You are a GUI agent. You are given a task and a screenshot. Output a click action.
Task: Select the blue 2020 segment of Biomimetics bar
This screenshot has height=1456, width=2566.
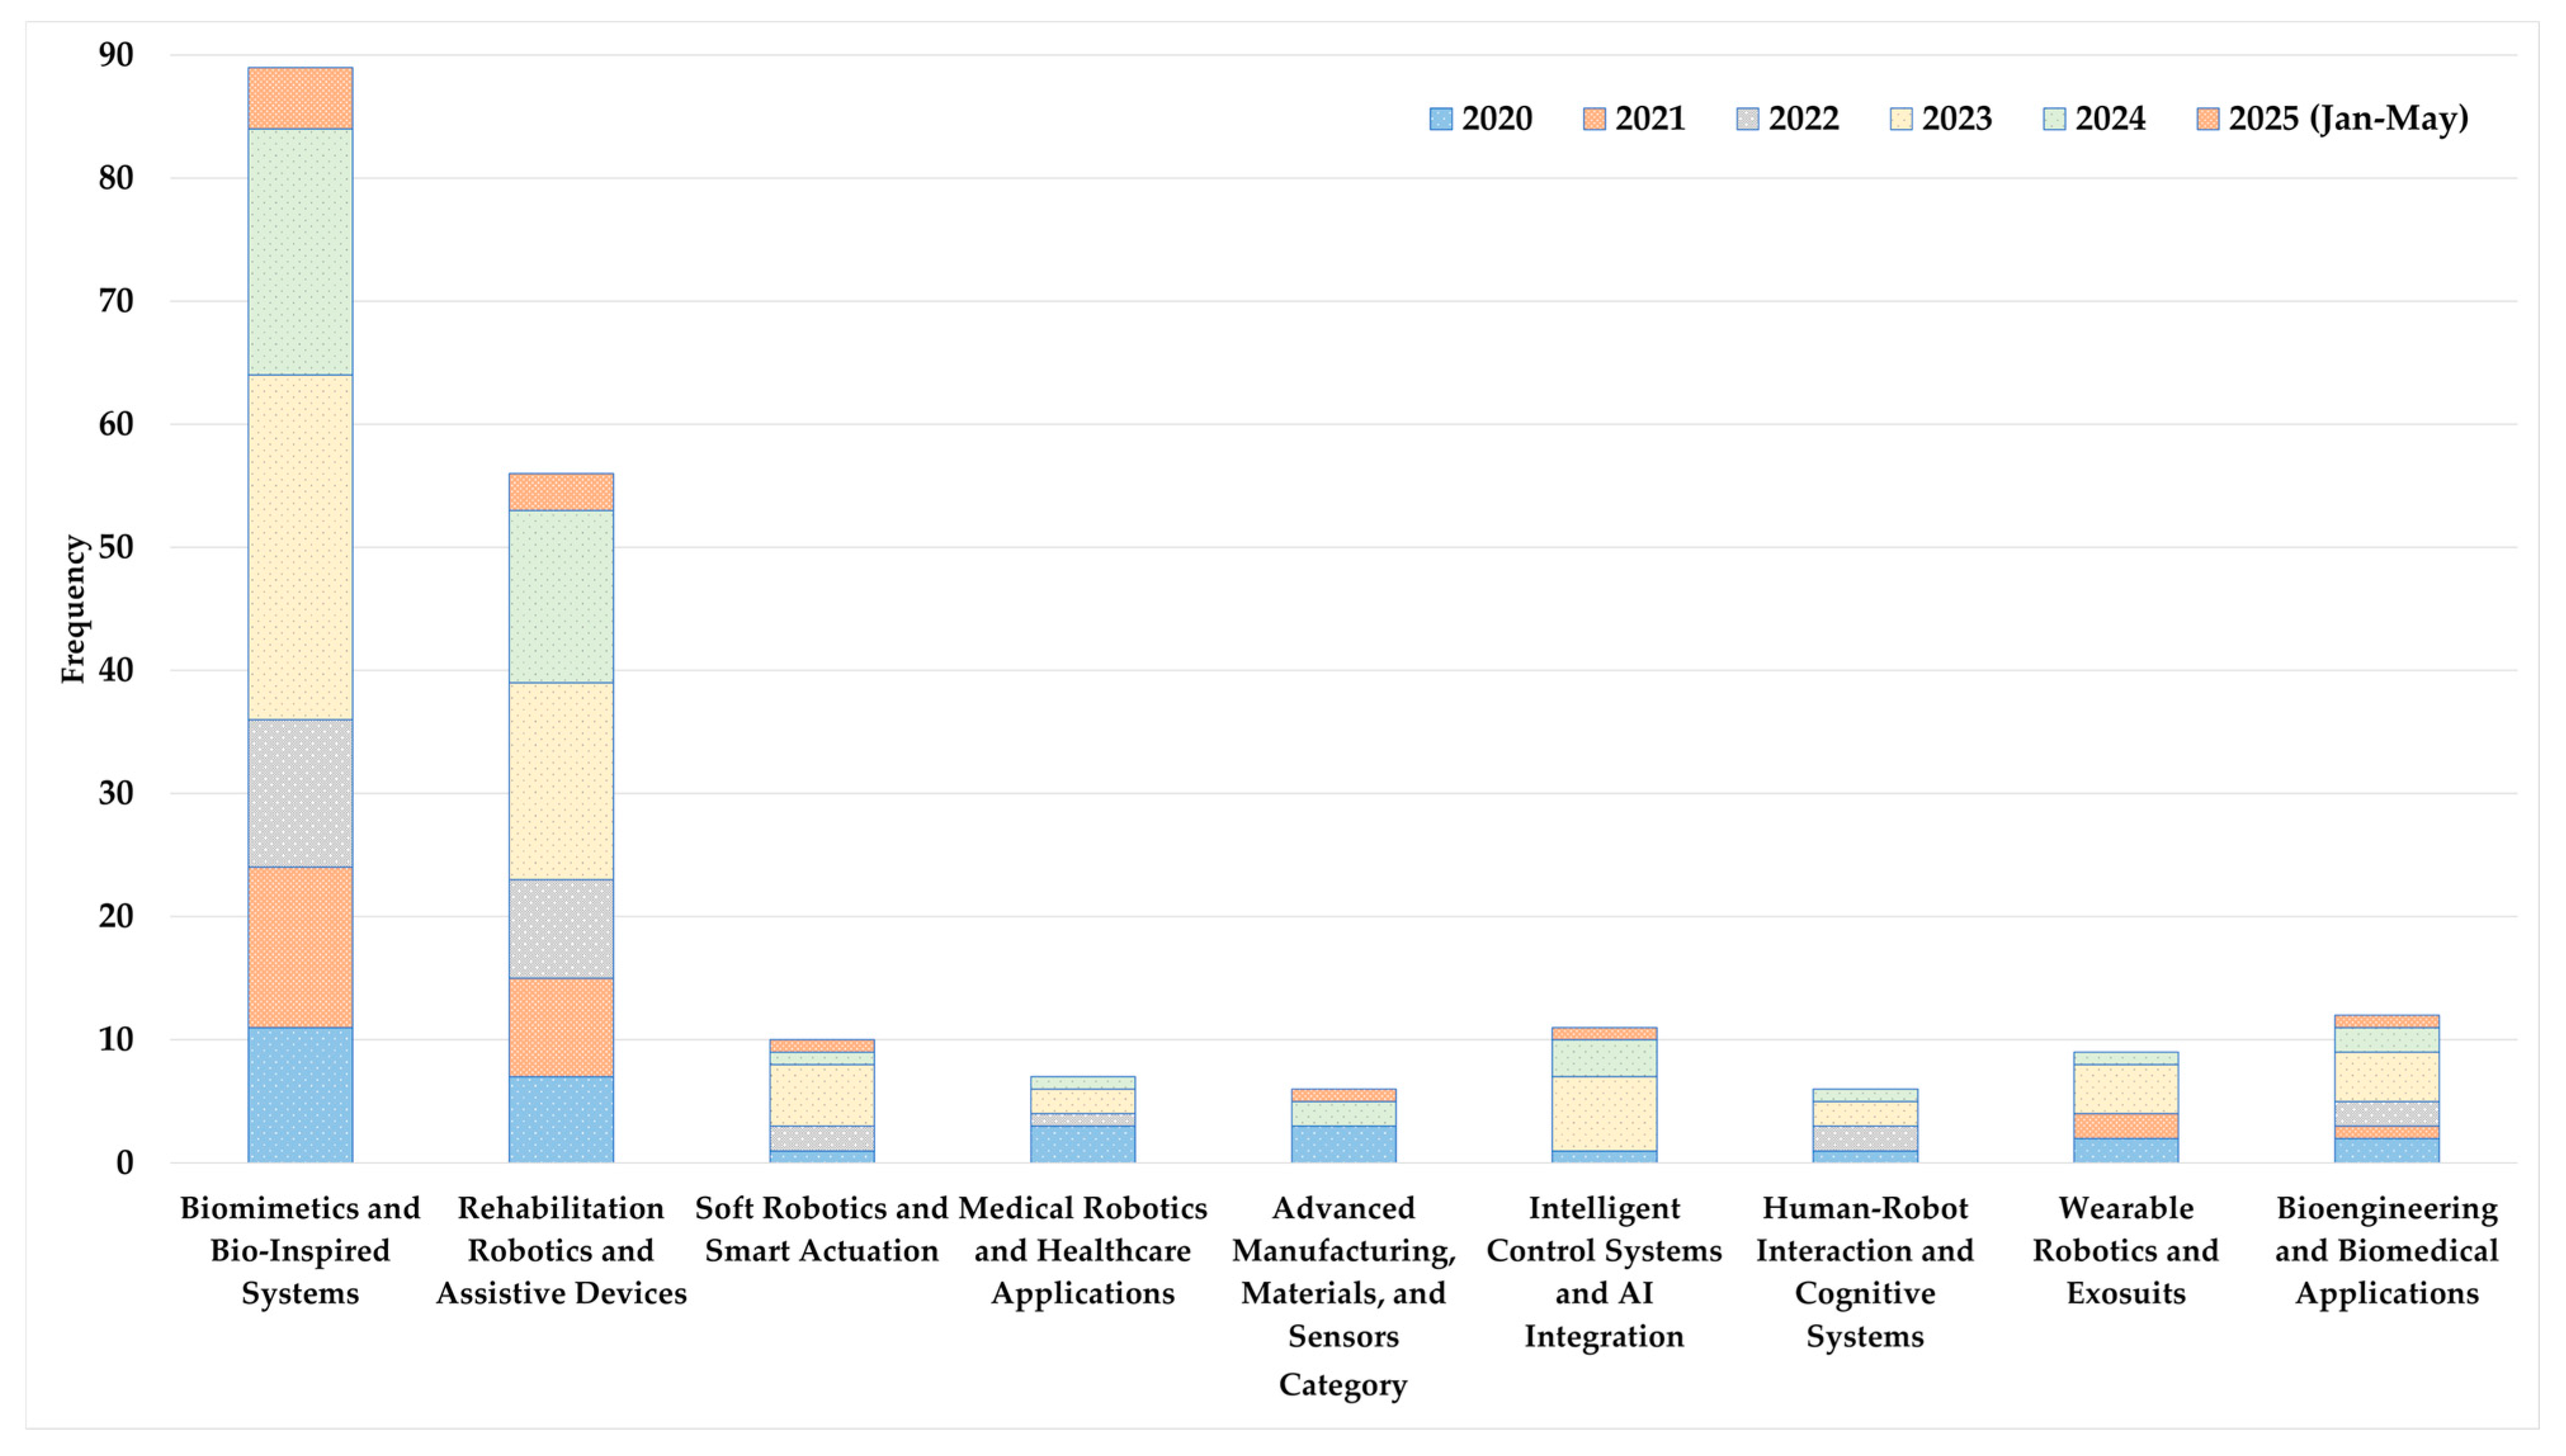click(300, 1094)
